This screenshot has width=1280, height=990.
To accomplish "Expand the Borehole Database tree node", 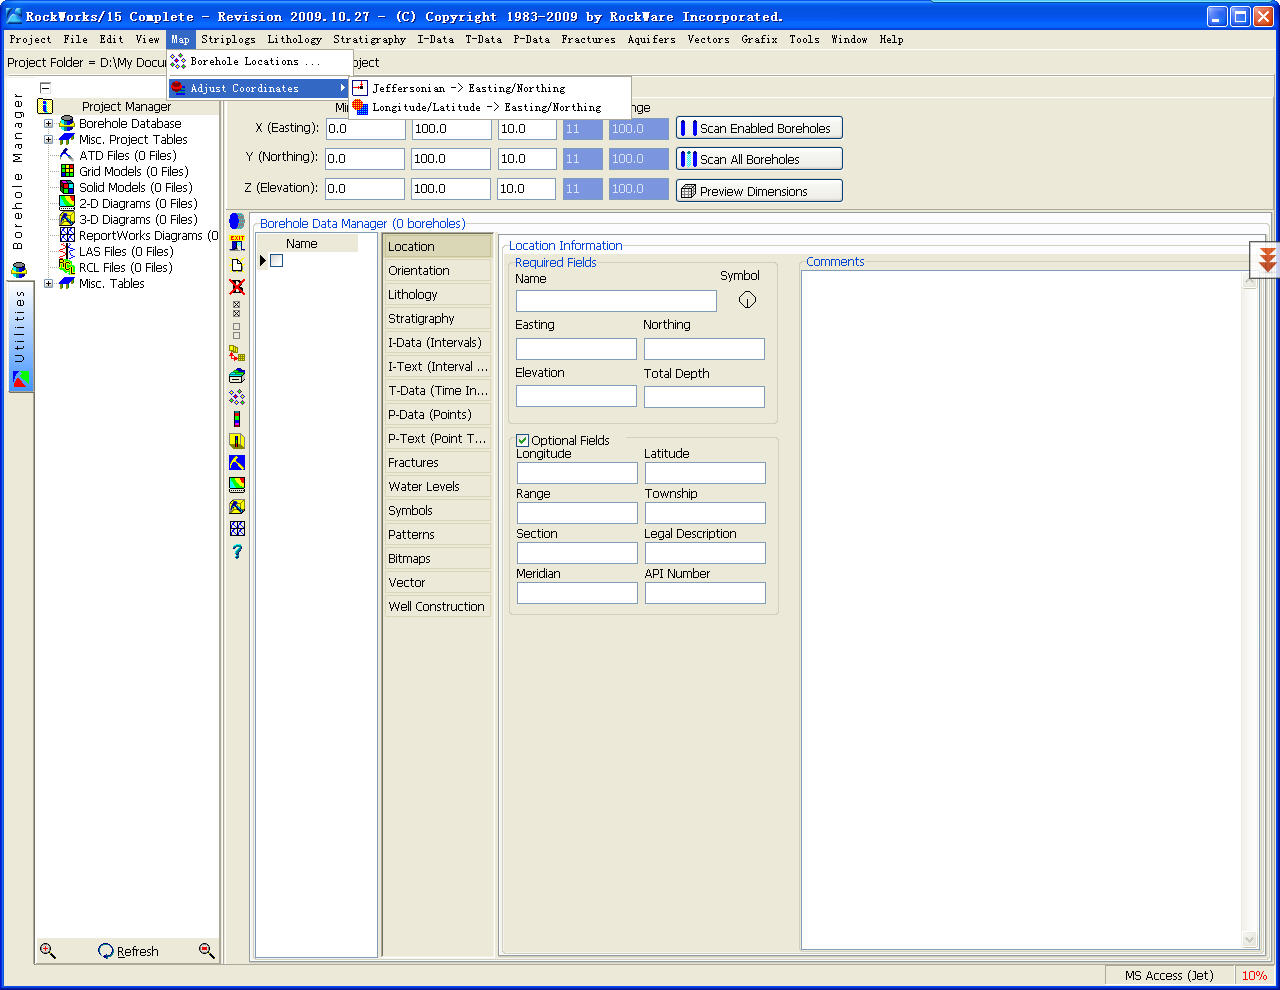I will [x=48, y=124].
